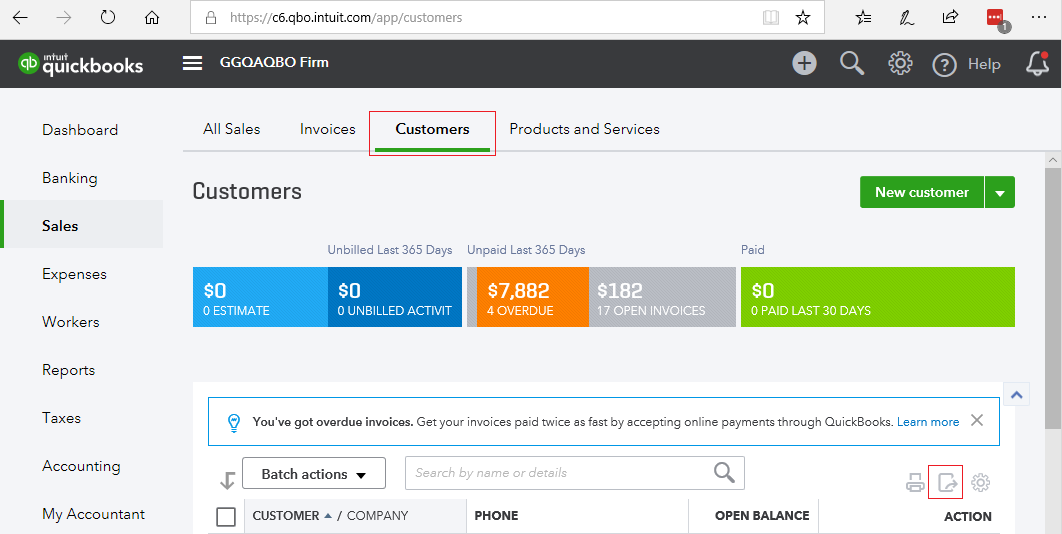Image resolution: width=1062 pixels, height=534 pixels.
Task: Add page to favorites star
Action: [x=803, y=18]
